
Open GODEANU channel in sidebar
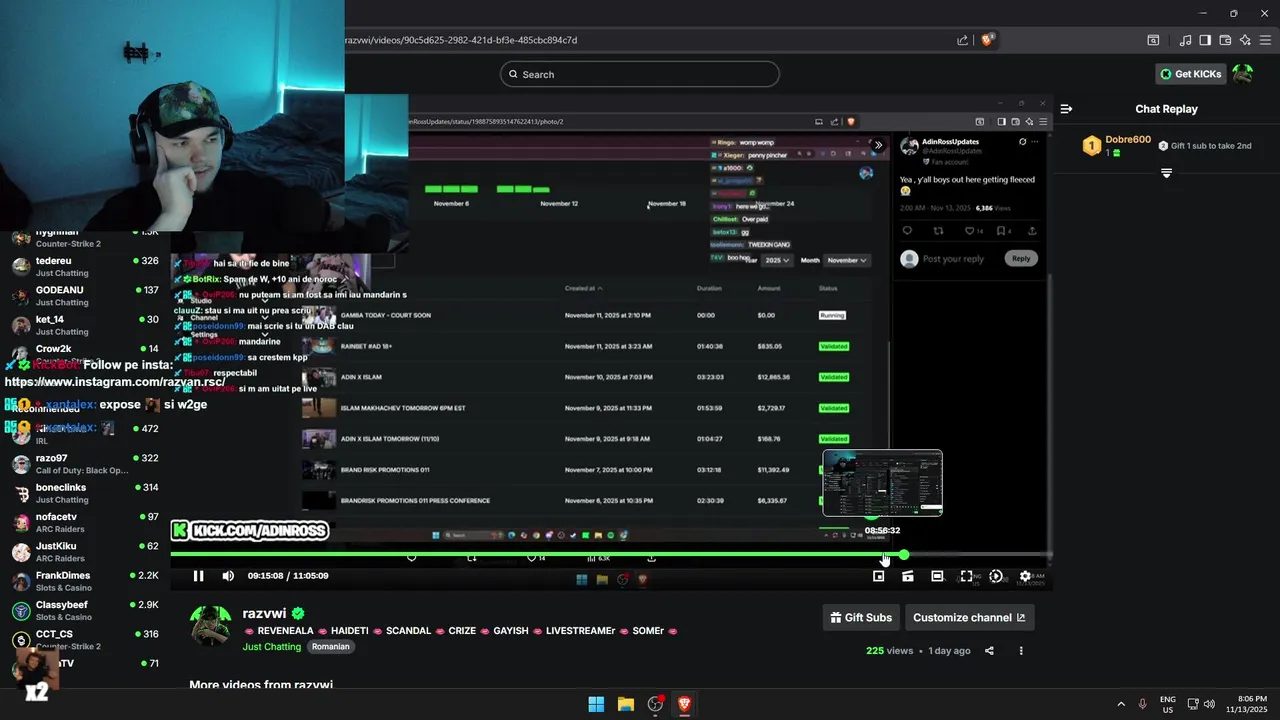pyautogui.click(x=85, y=296)
